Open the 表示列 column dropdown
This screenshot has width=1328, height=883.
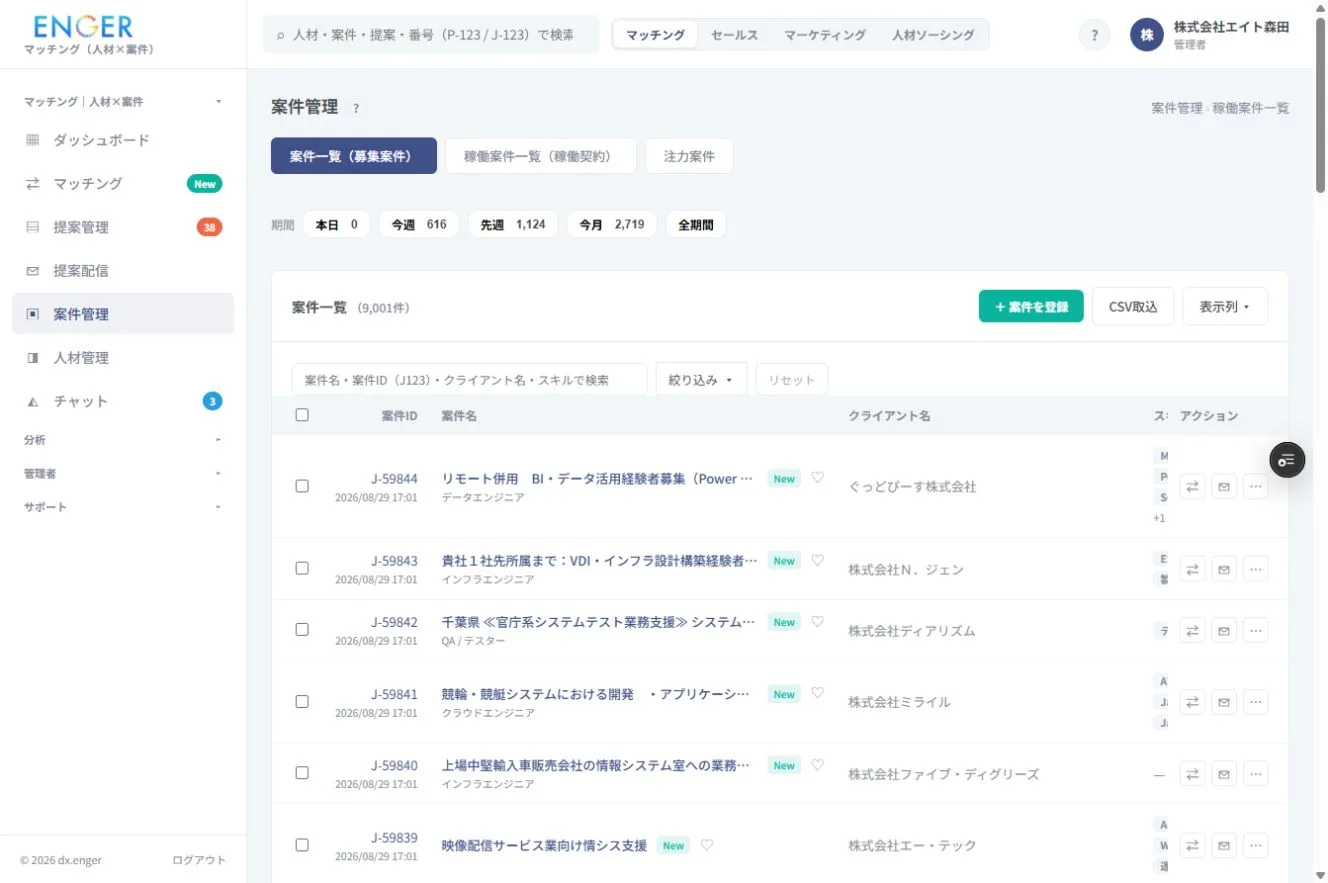coord(1225,307)
